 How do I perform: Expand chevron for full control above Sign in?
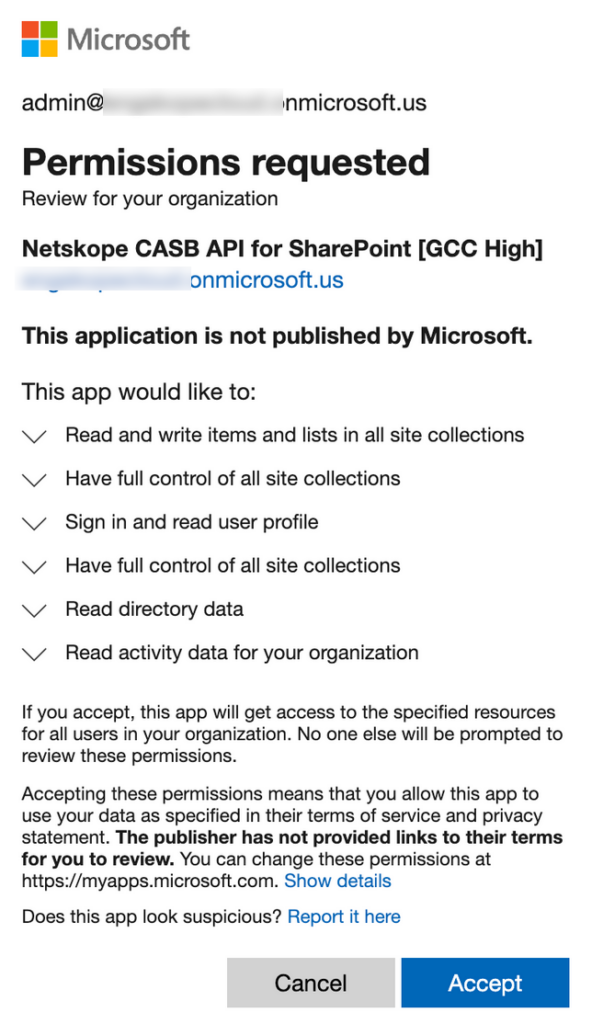[x=34, y=480]
